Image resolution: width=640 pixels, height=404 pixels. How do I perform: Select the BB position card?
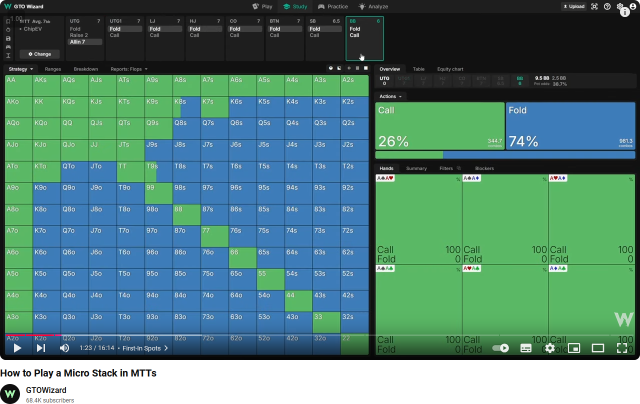click(x=364, y=38)
